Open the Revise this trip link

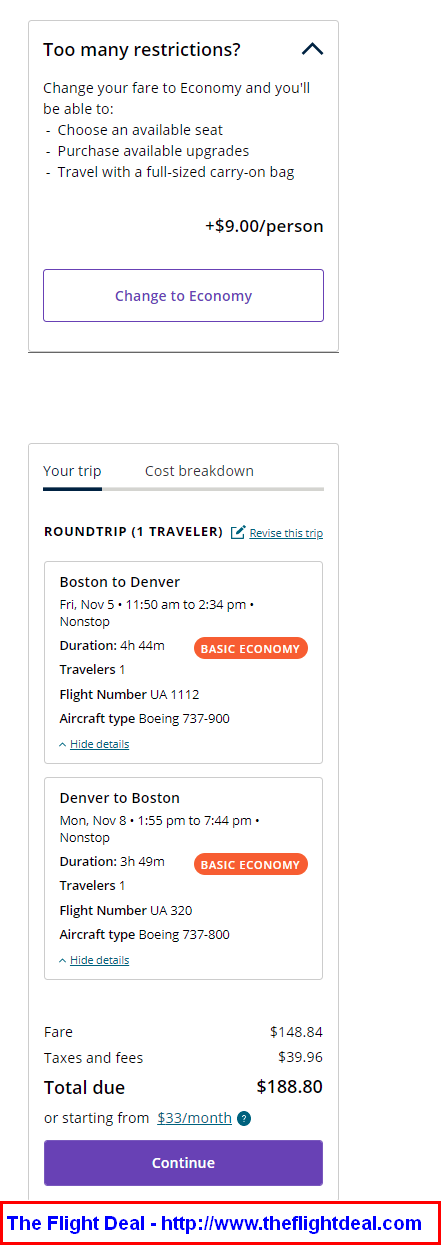coord(286,533)
